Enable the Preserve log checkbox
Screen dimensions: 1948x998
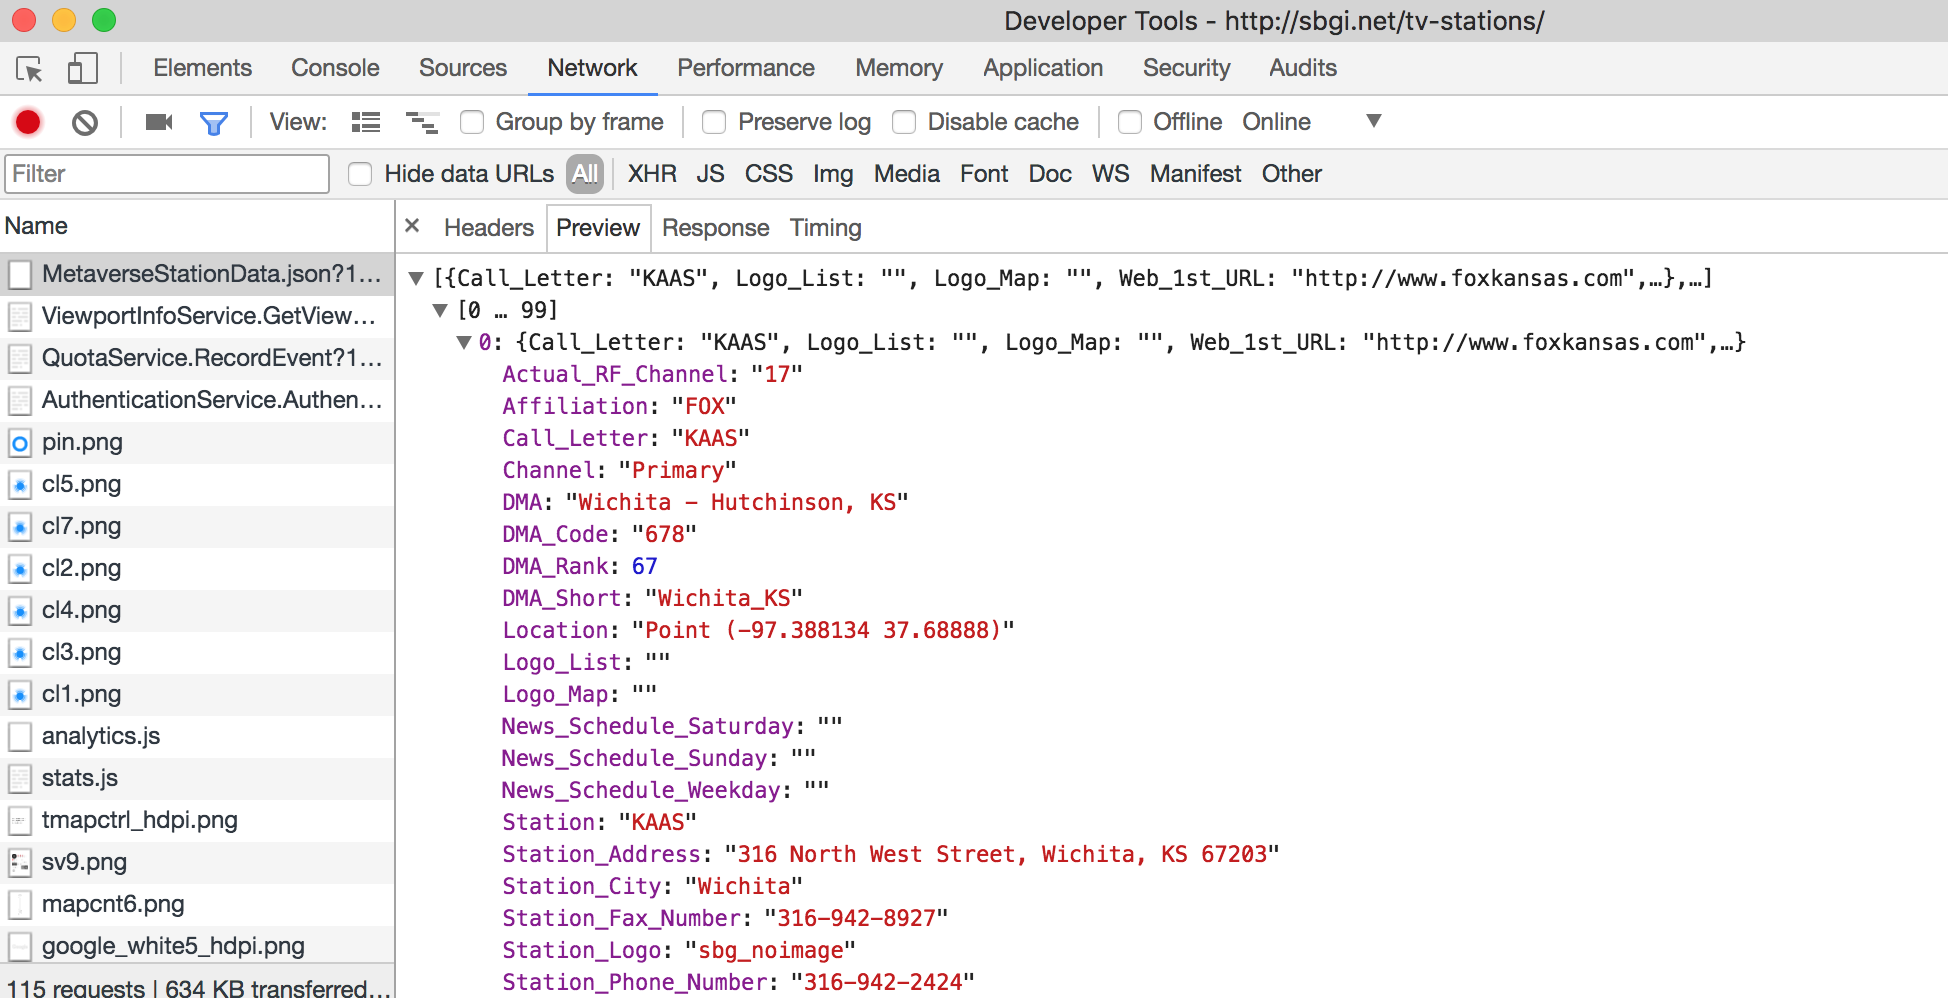click(714, 122)
